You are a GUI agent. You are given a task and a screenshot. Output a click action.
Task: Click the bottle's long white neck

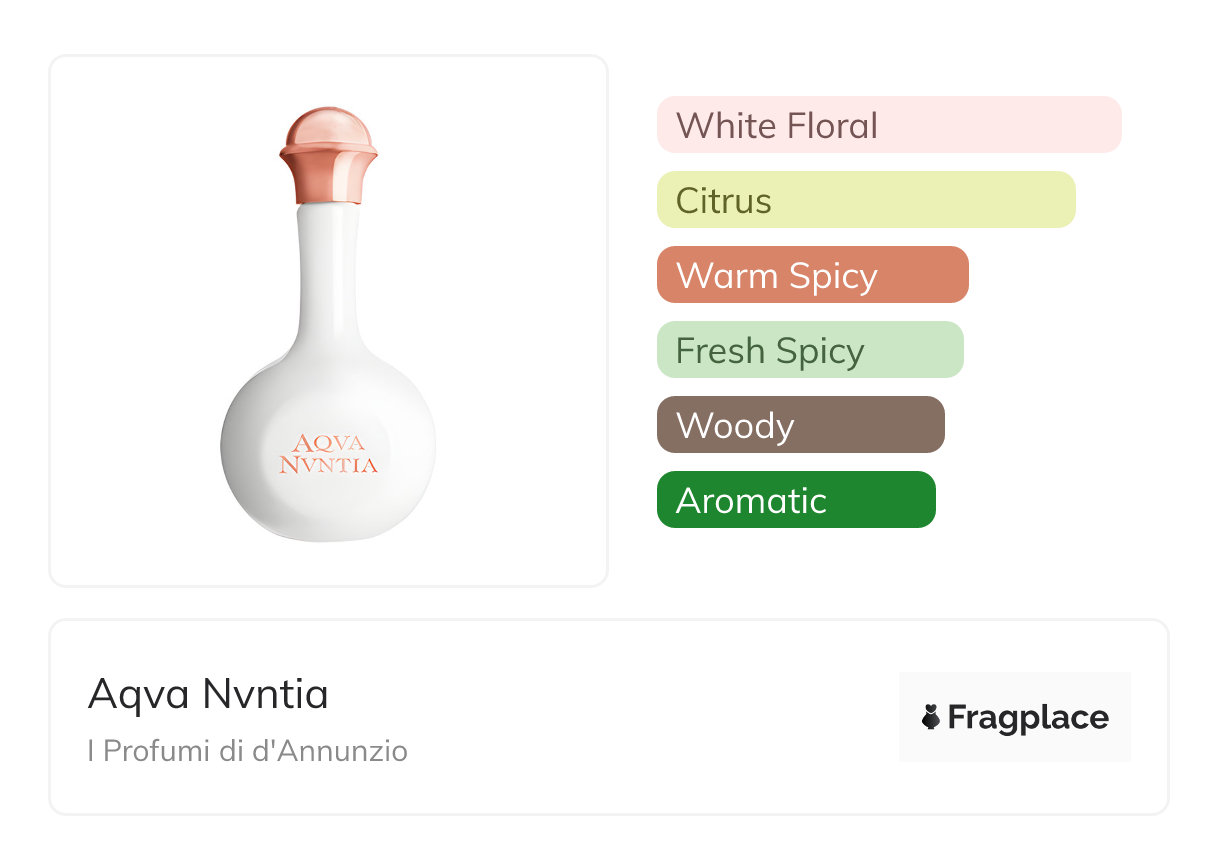point(328,270)
